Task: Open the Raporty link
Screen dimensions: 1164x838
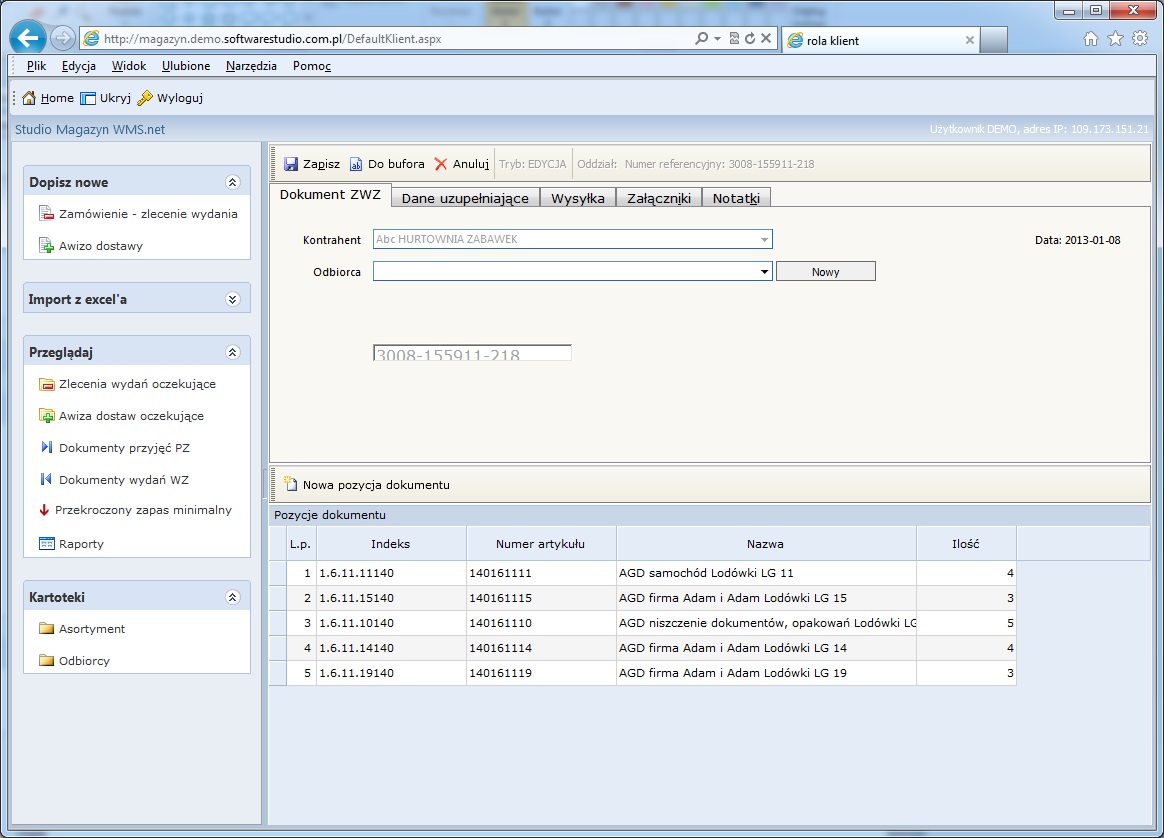Action: click(81, 543)
